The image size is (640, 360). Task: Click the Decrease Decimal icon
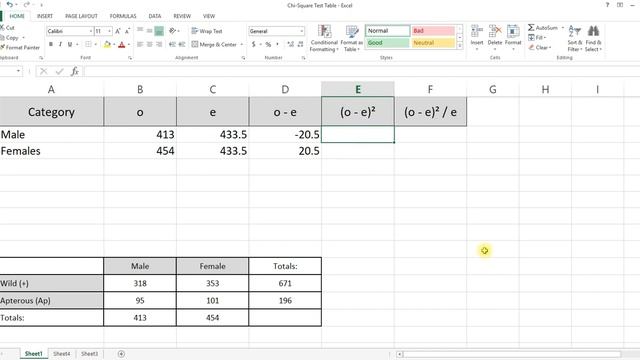(x=300, y=44)
